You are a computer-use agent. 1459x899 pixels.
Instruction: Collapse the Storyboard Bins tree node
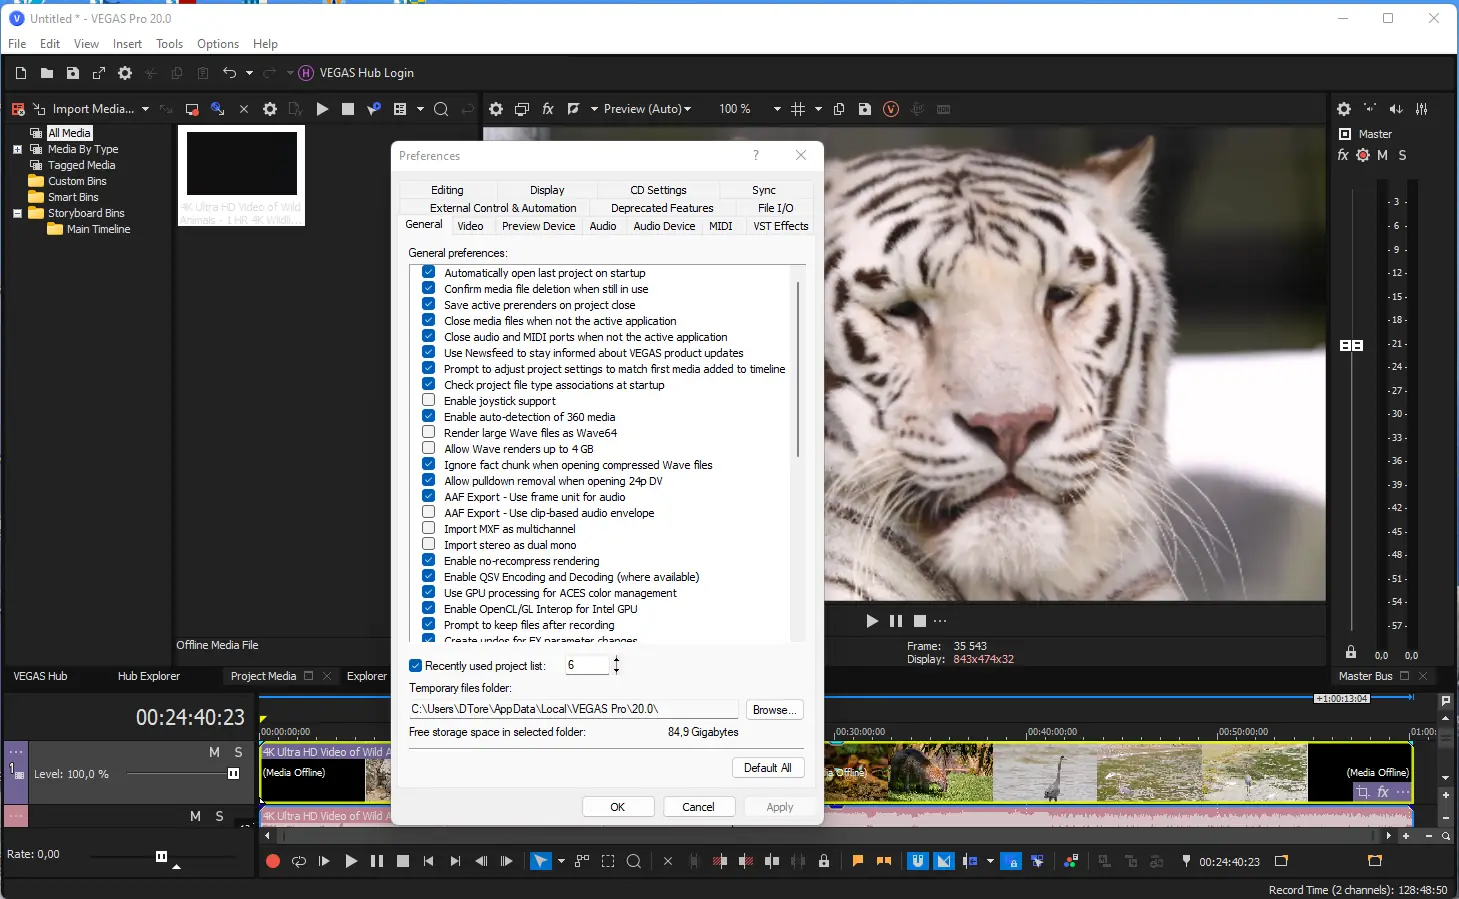[x=17, y=213]
